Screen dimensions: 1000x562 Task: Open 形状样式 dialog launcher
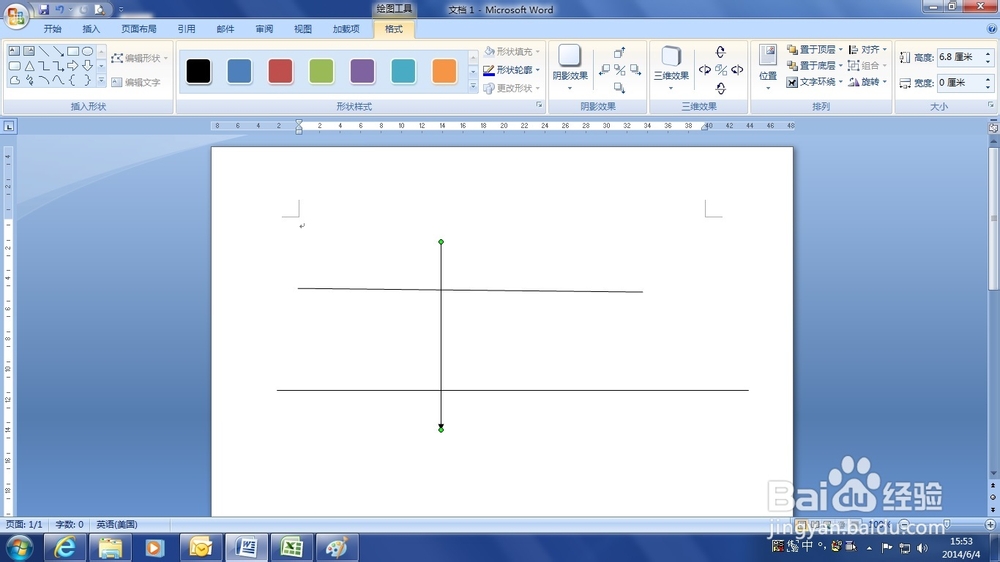pos(539,105)
